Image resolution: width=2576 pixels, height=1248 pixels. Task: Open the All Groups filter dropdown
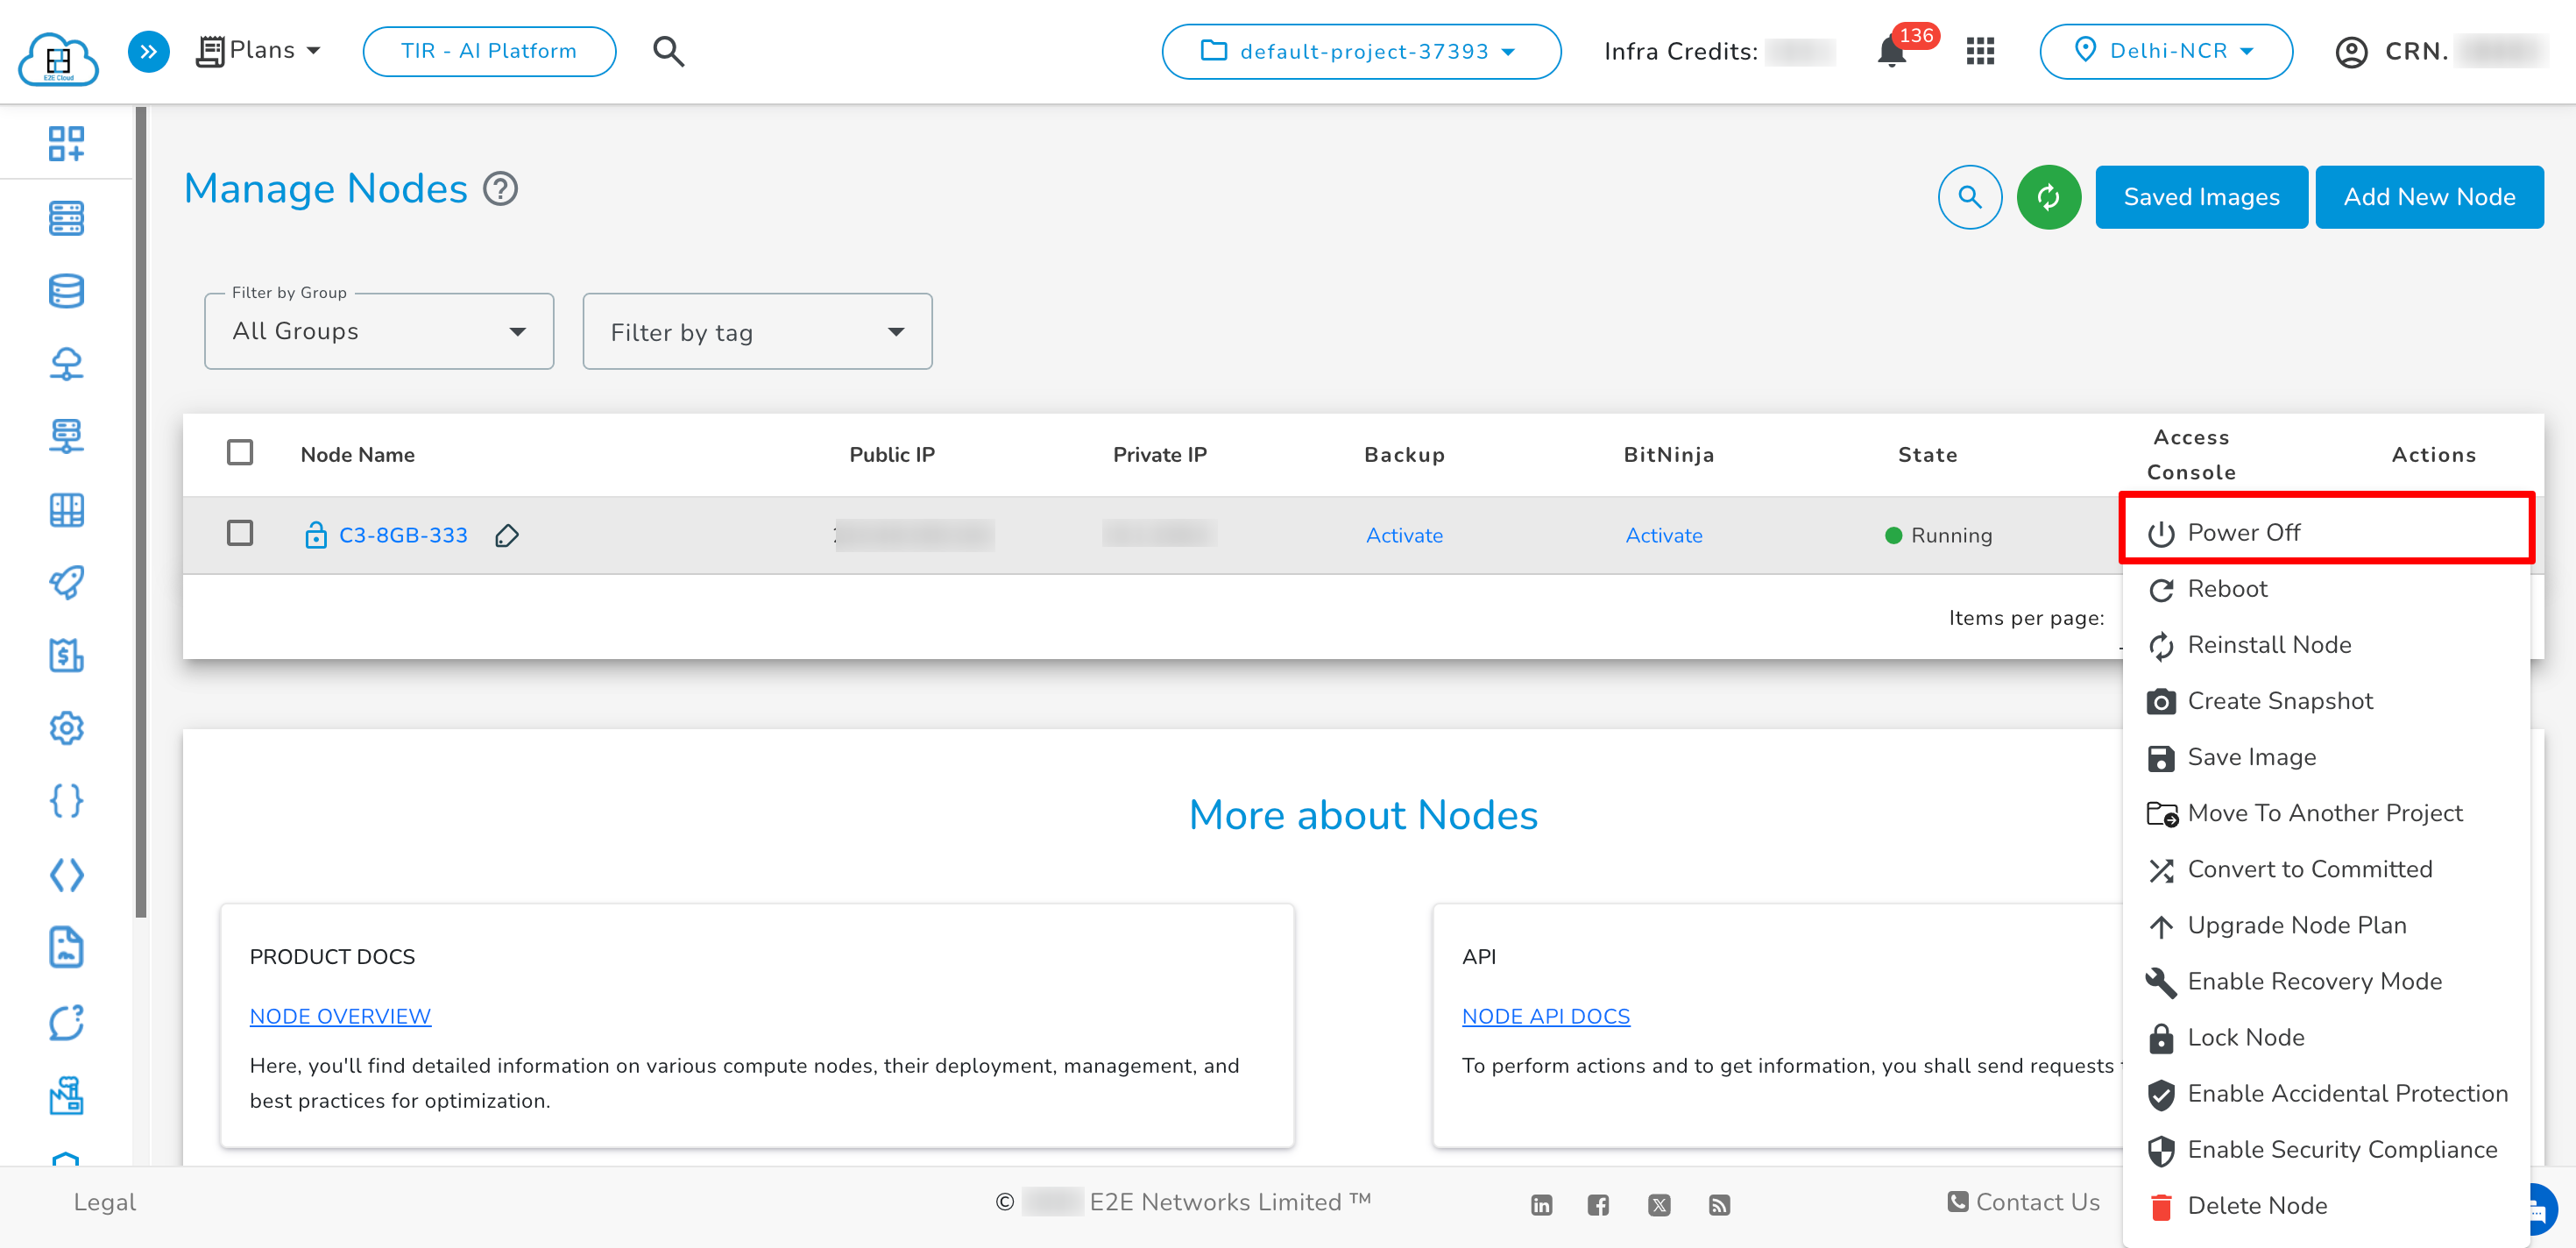(379, 332)
